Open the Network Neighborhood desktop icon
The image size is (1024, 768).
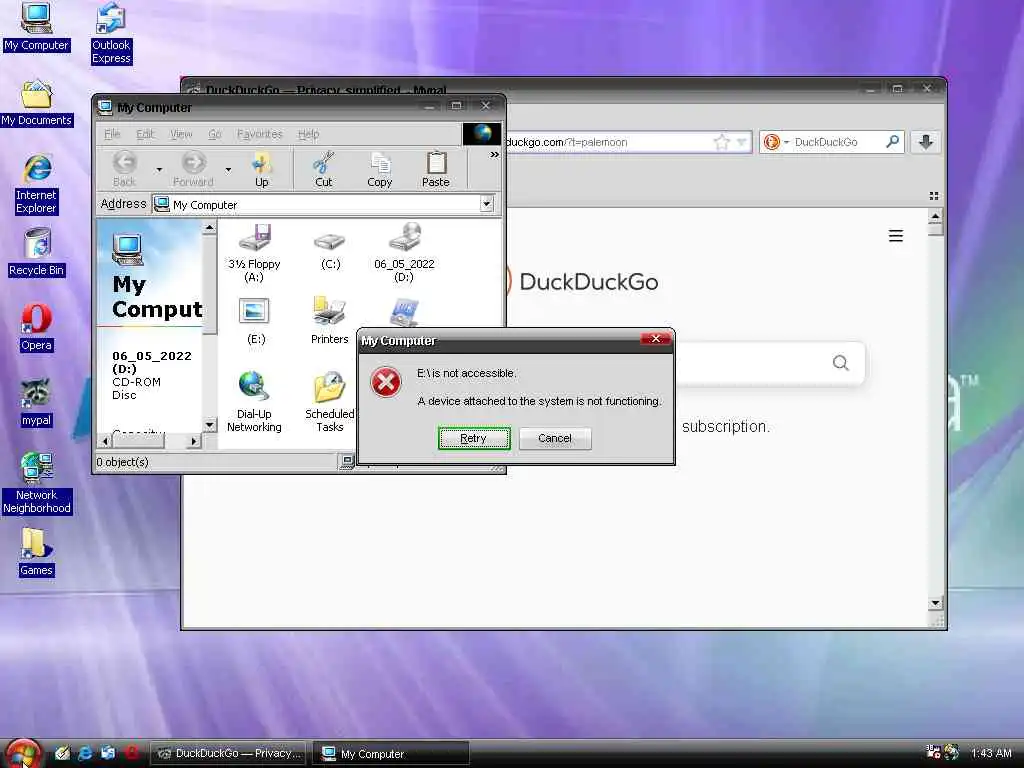pyautogui.click(x=36, y=483)
